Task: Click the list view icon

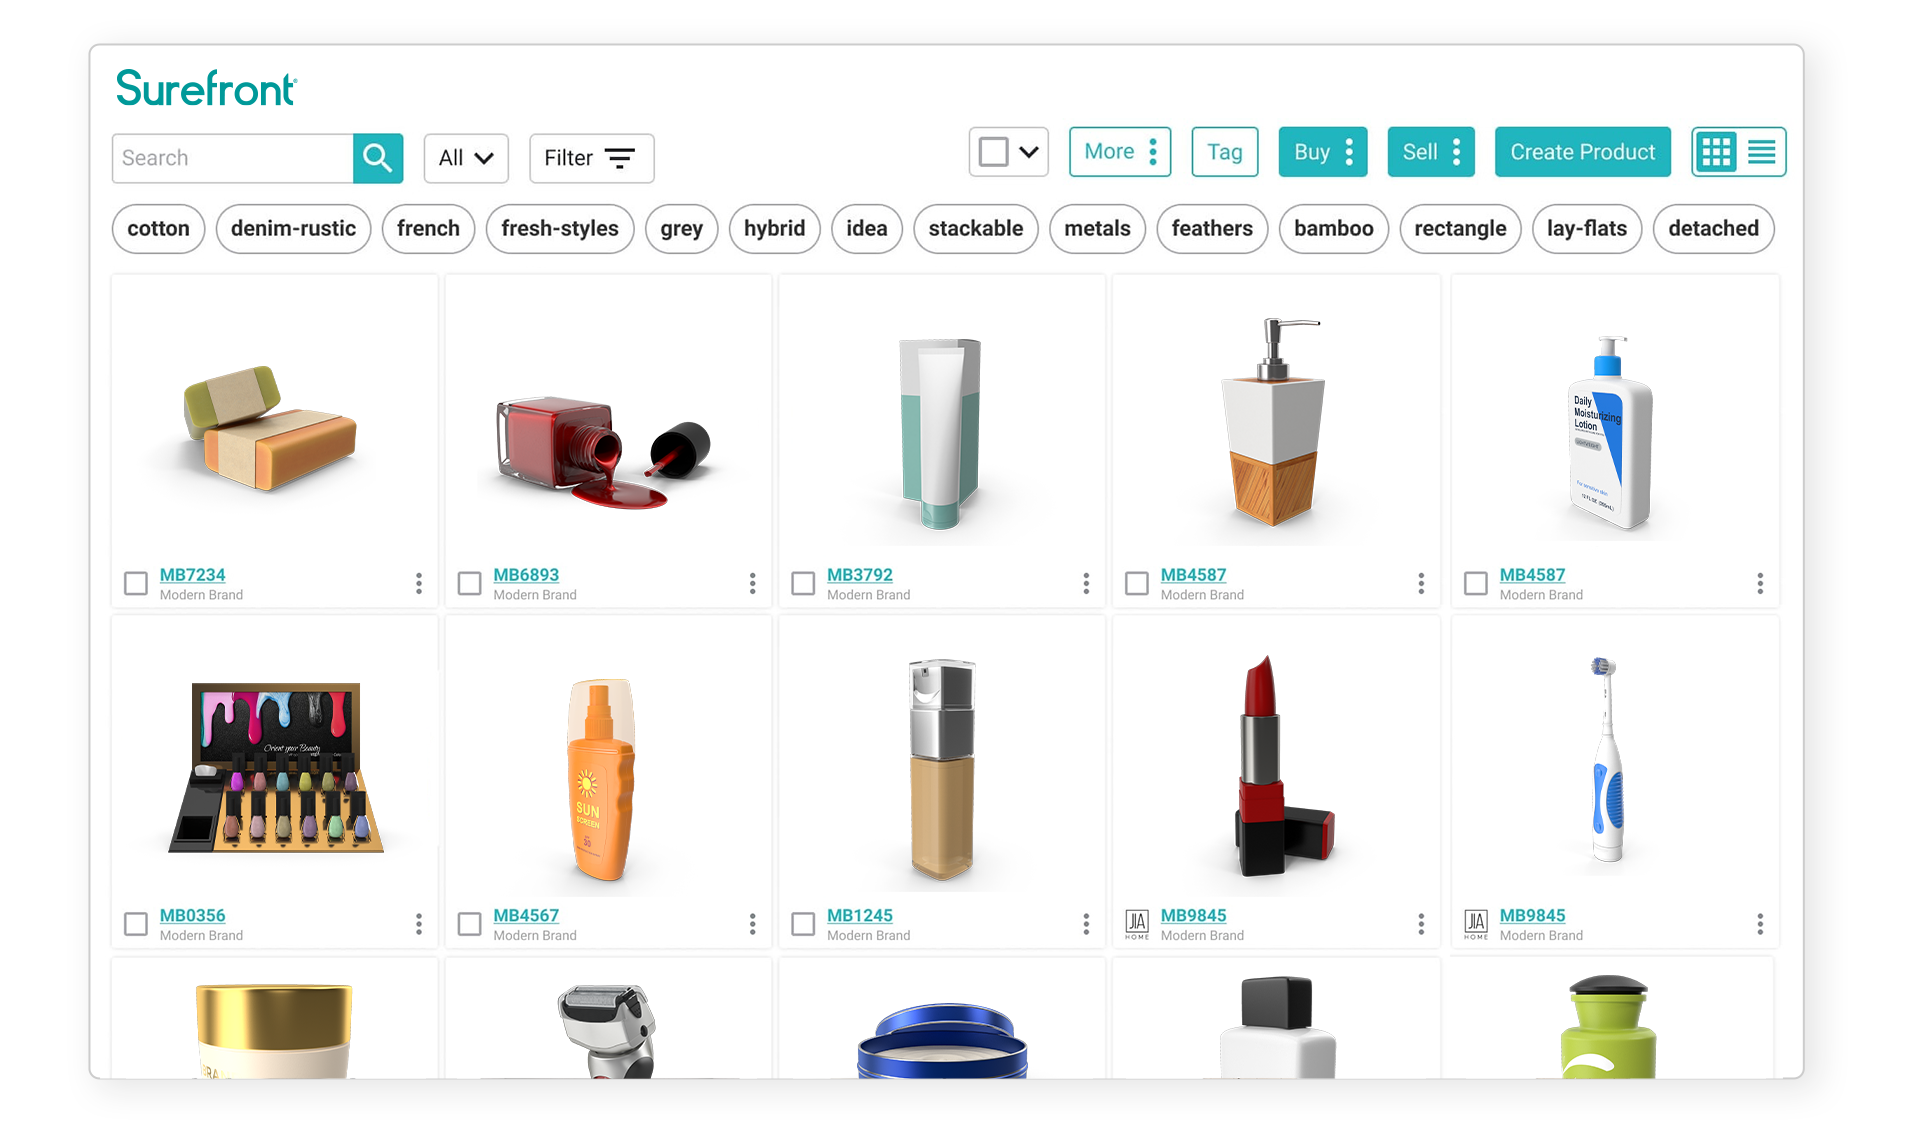Action: coord(1762,152)
